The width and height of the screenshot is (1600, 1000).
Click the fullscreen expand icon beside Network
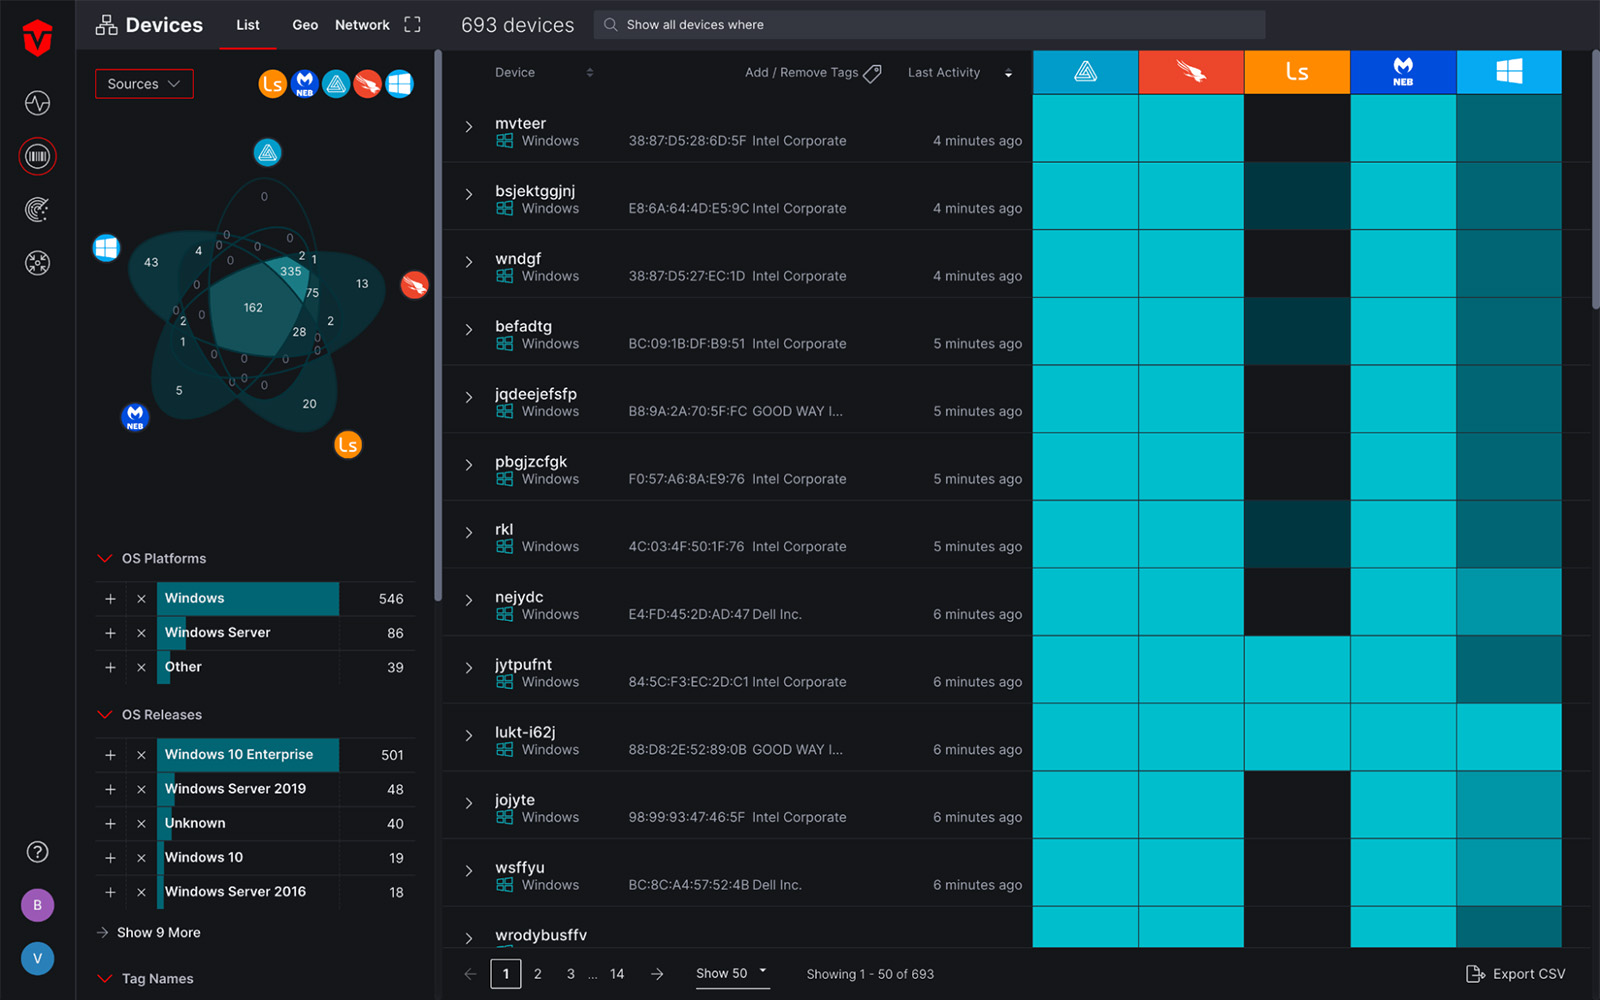(412, 25)
